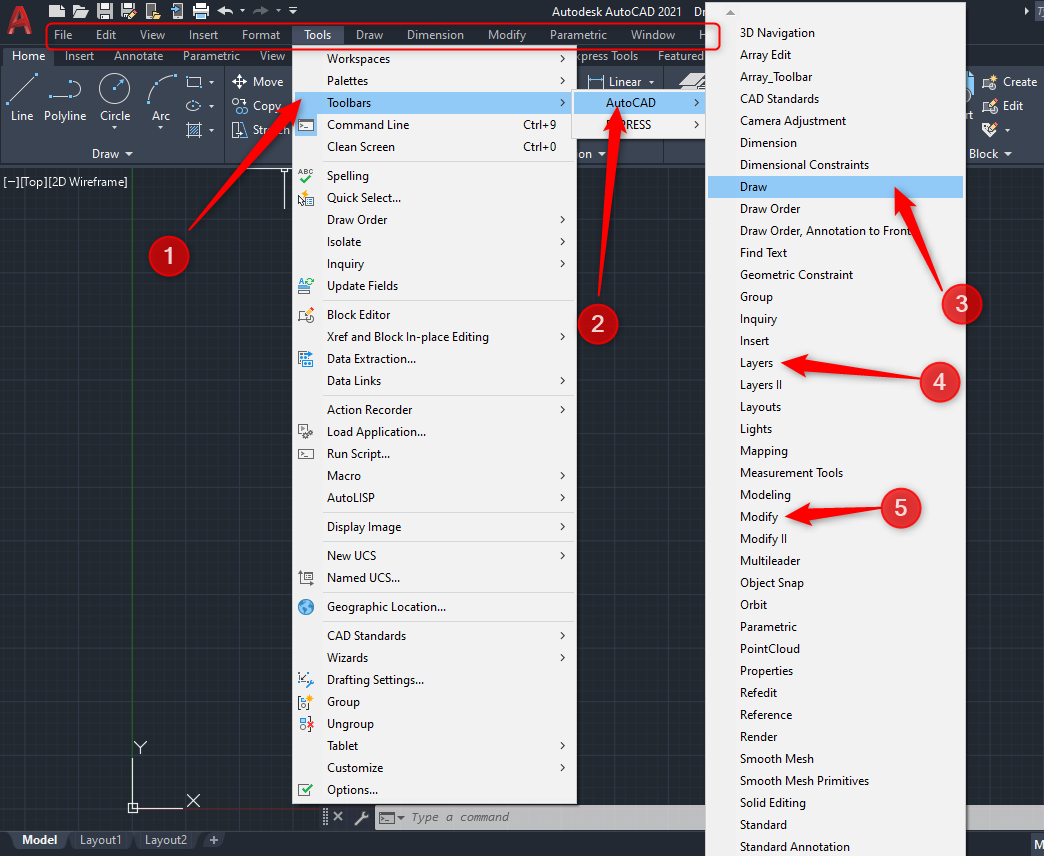Screen dimensions: 1044x856
Task: Open the Format menu
Action: coord(261,35)
